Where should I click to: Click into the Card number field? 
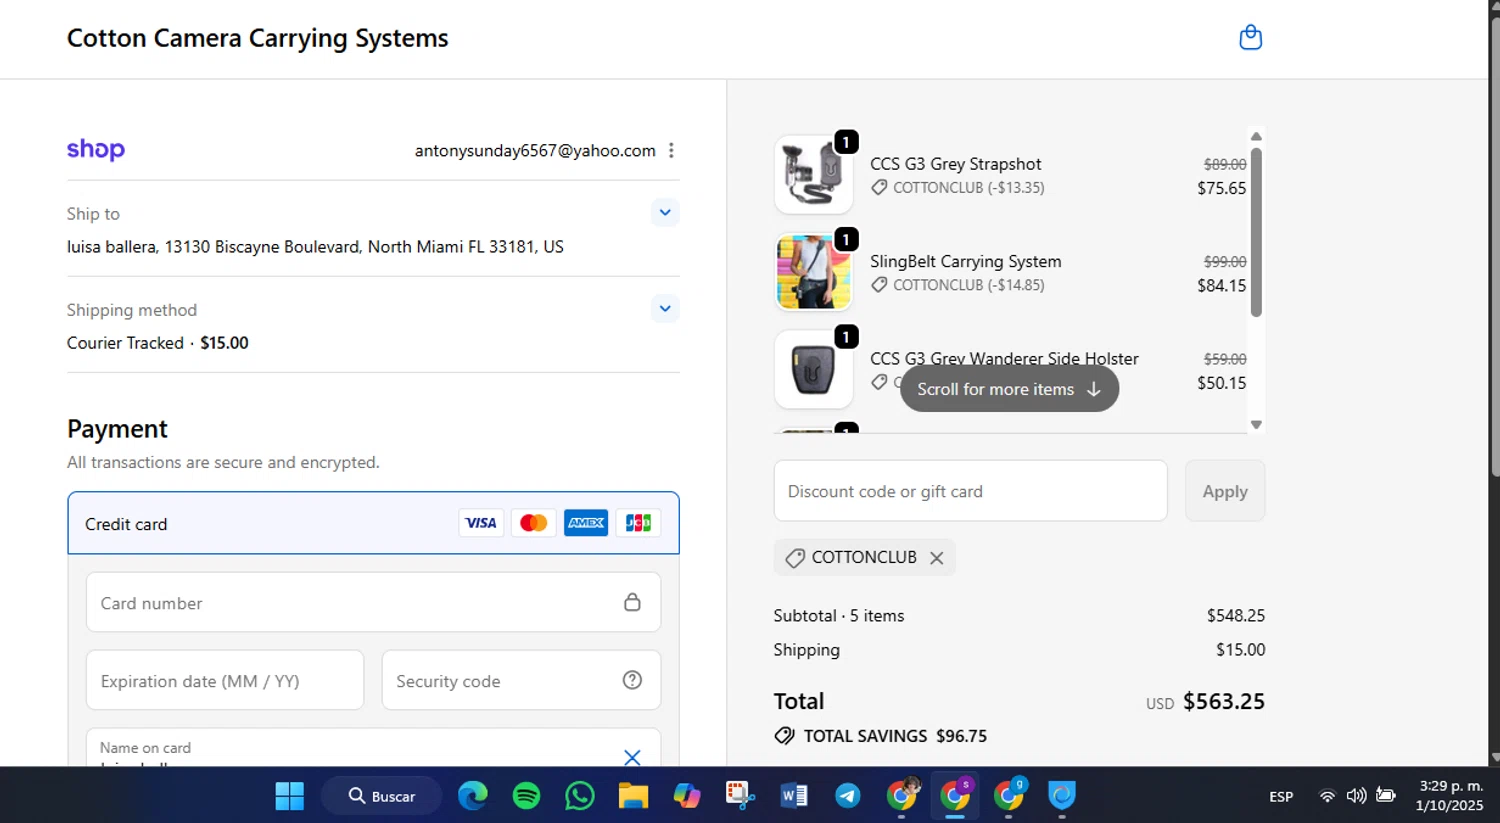click(x=373, y=602)
